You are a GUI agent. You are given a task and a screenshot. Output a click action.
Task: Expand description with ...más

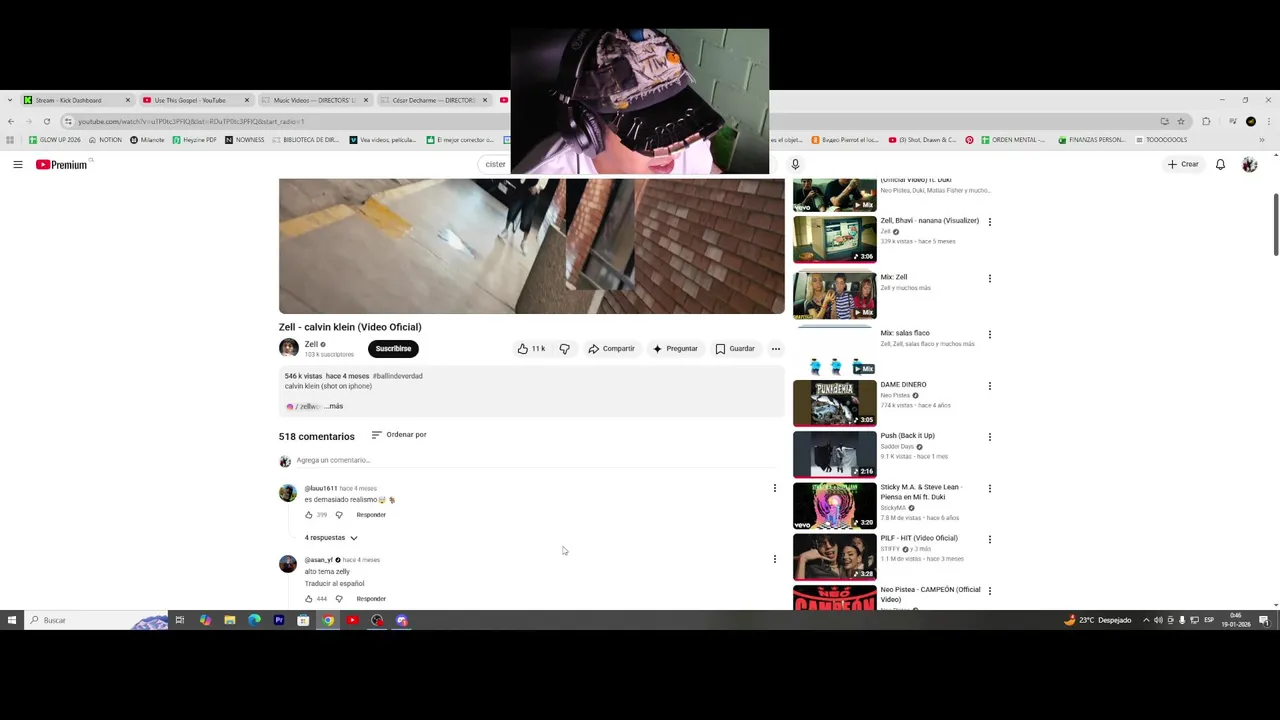pos(334,406)
